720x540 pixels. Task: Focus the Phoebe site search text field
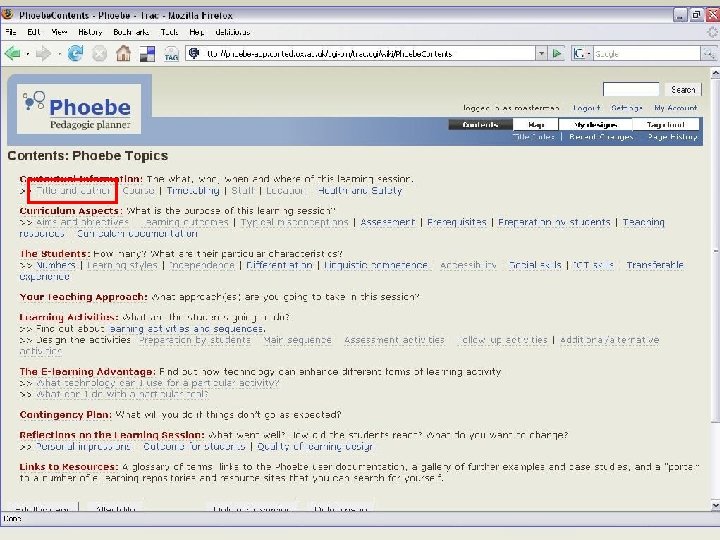[x=631, y=90]
